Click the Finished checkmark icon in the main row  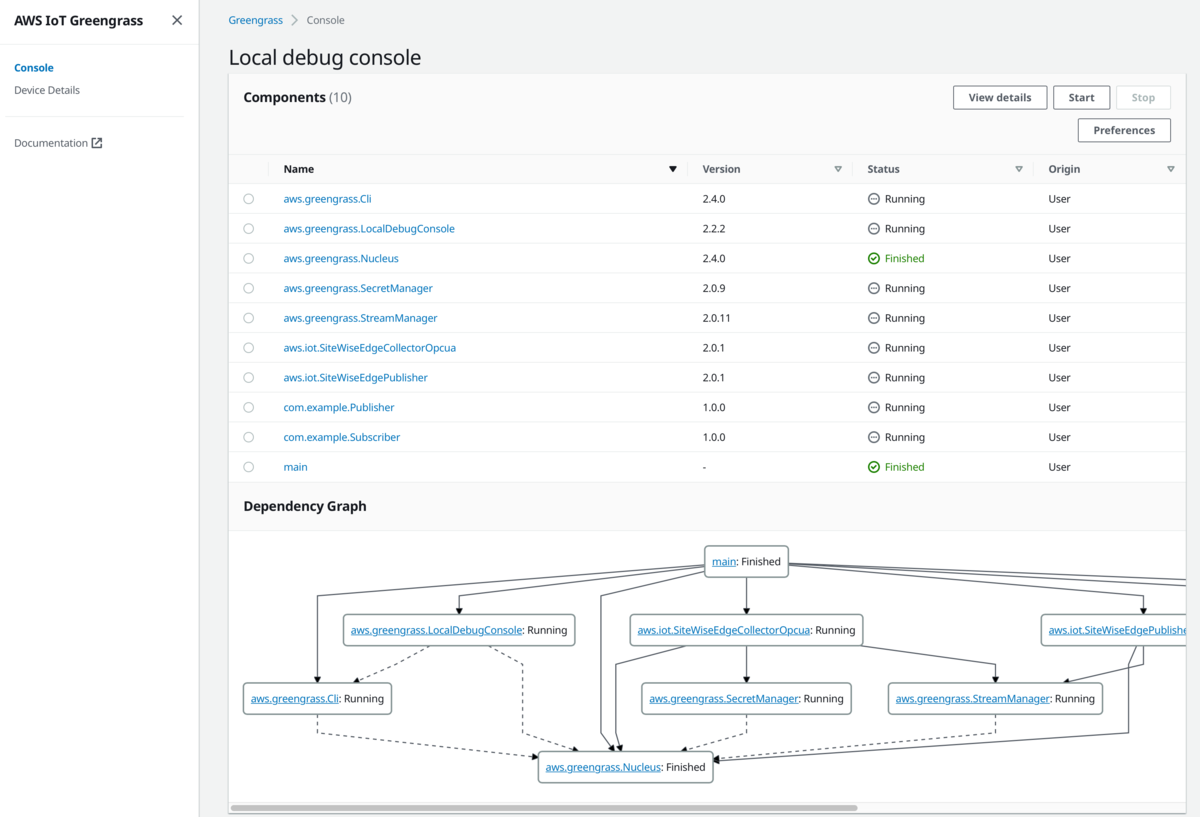(x=874, y=467)
